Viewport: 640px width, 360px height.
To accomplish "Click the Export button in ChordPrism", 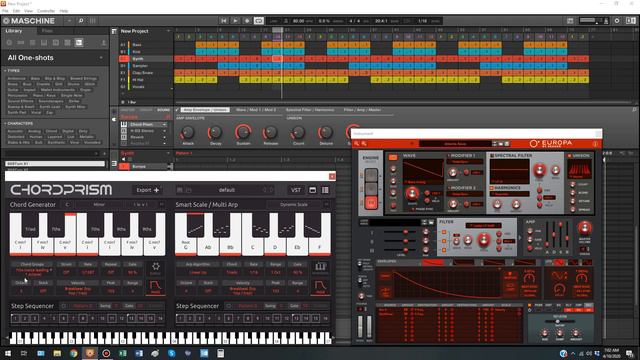I will (147, 190).
